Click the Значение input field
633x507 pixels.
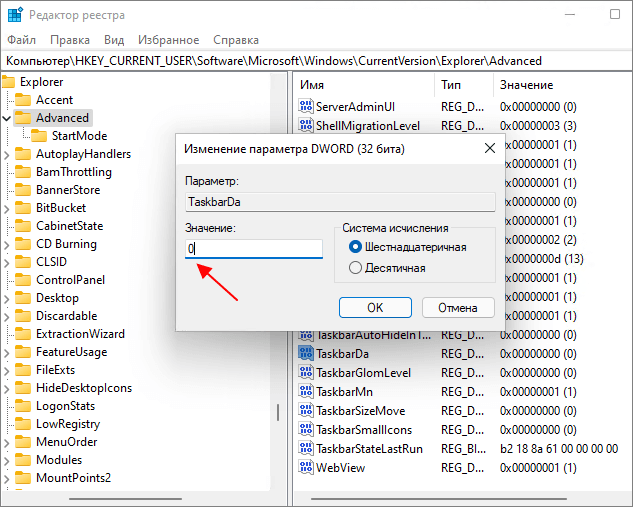(x=254, y=249)
